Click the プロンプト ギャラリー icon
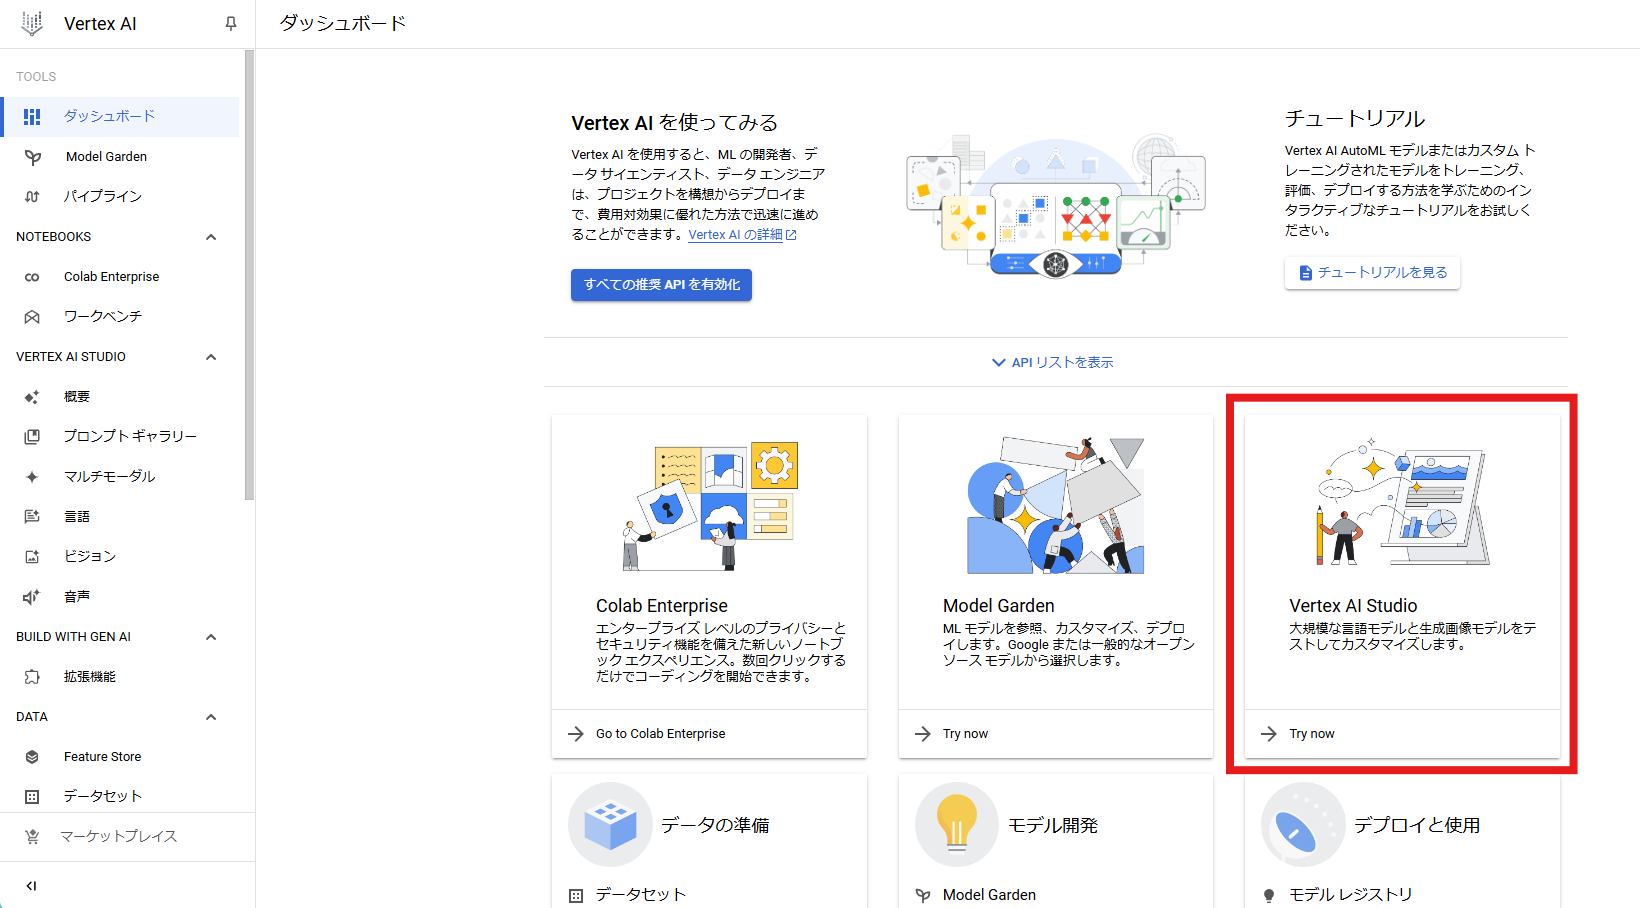This screenshot has width=1640, height=908. [x=32, y=437]
